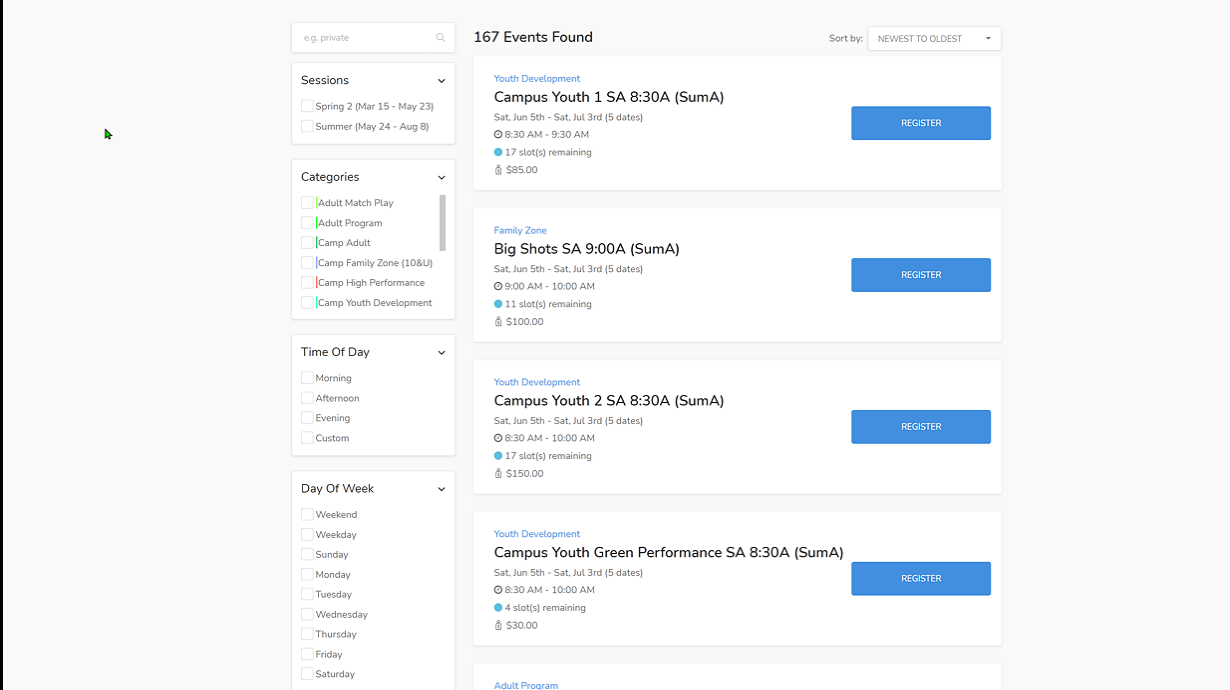Click the price tag icon beside $85.00
Screen dimensions: 1230x690
pos(498,170)
